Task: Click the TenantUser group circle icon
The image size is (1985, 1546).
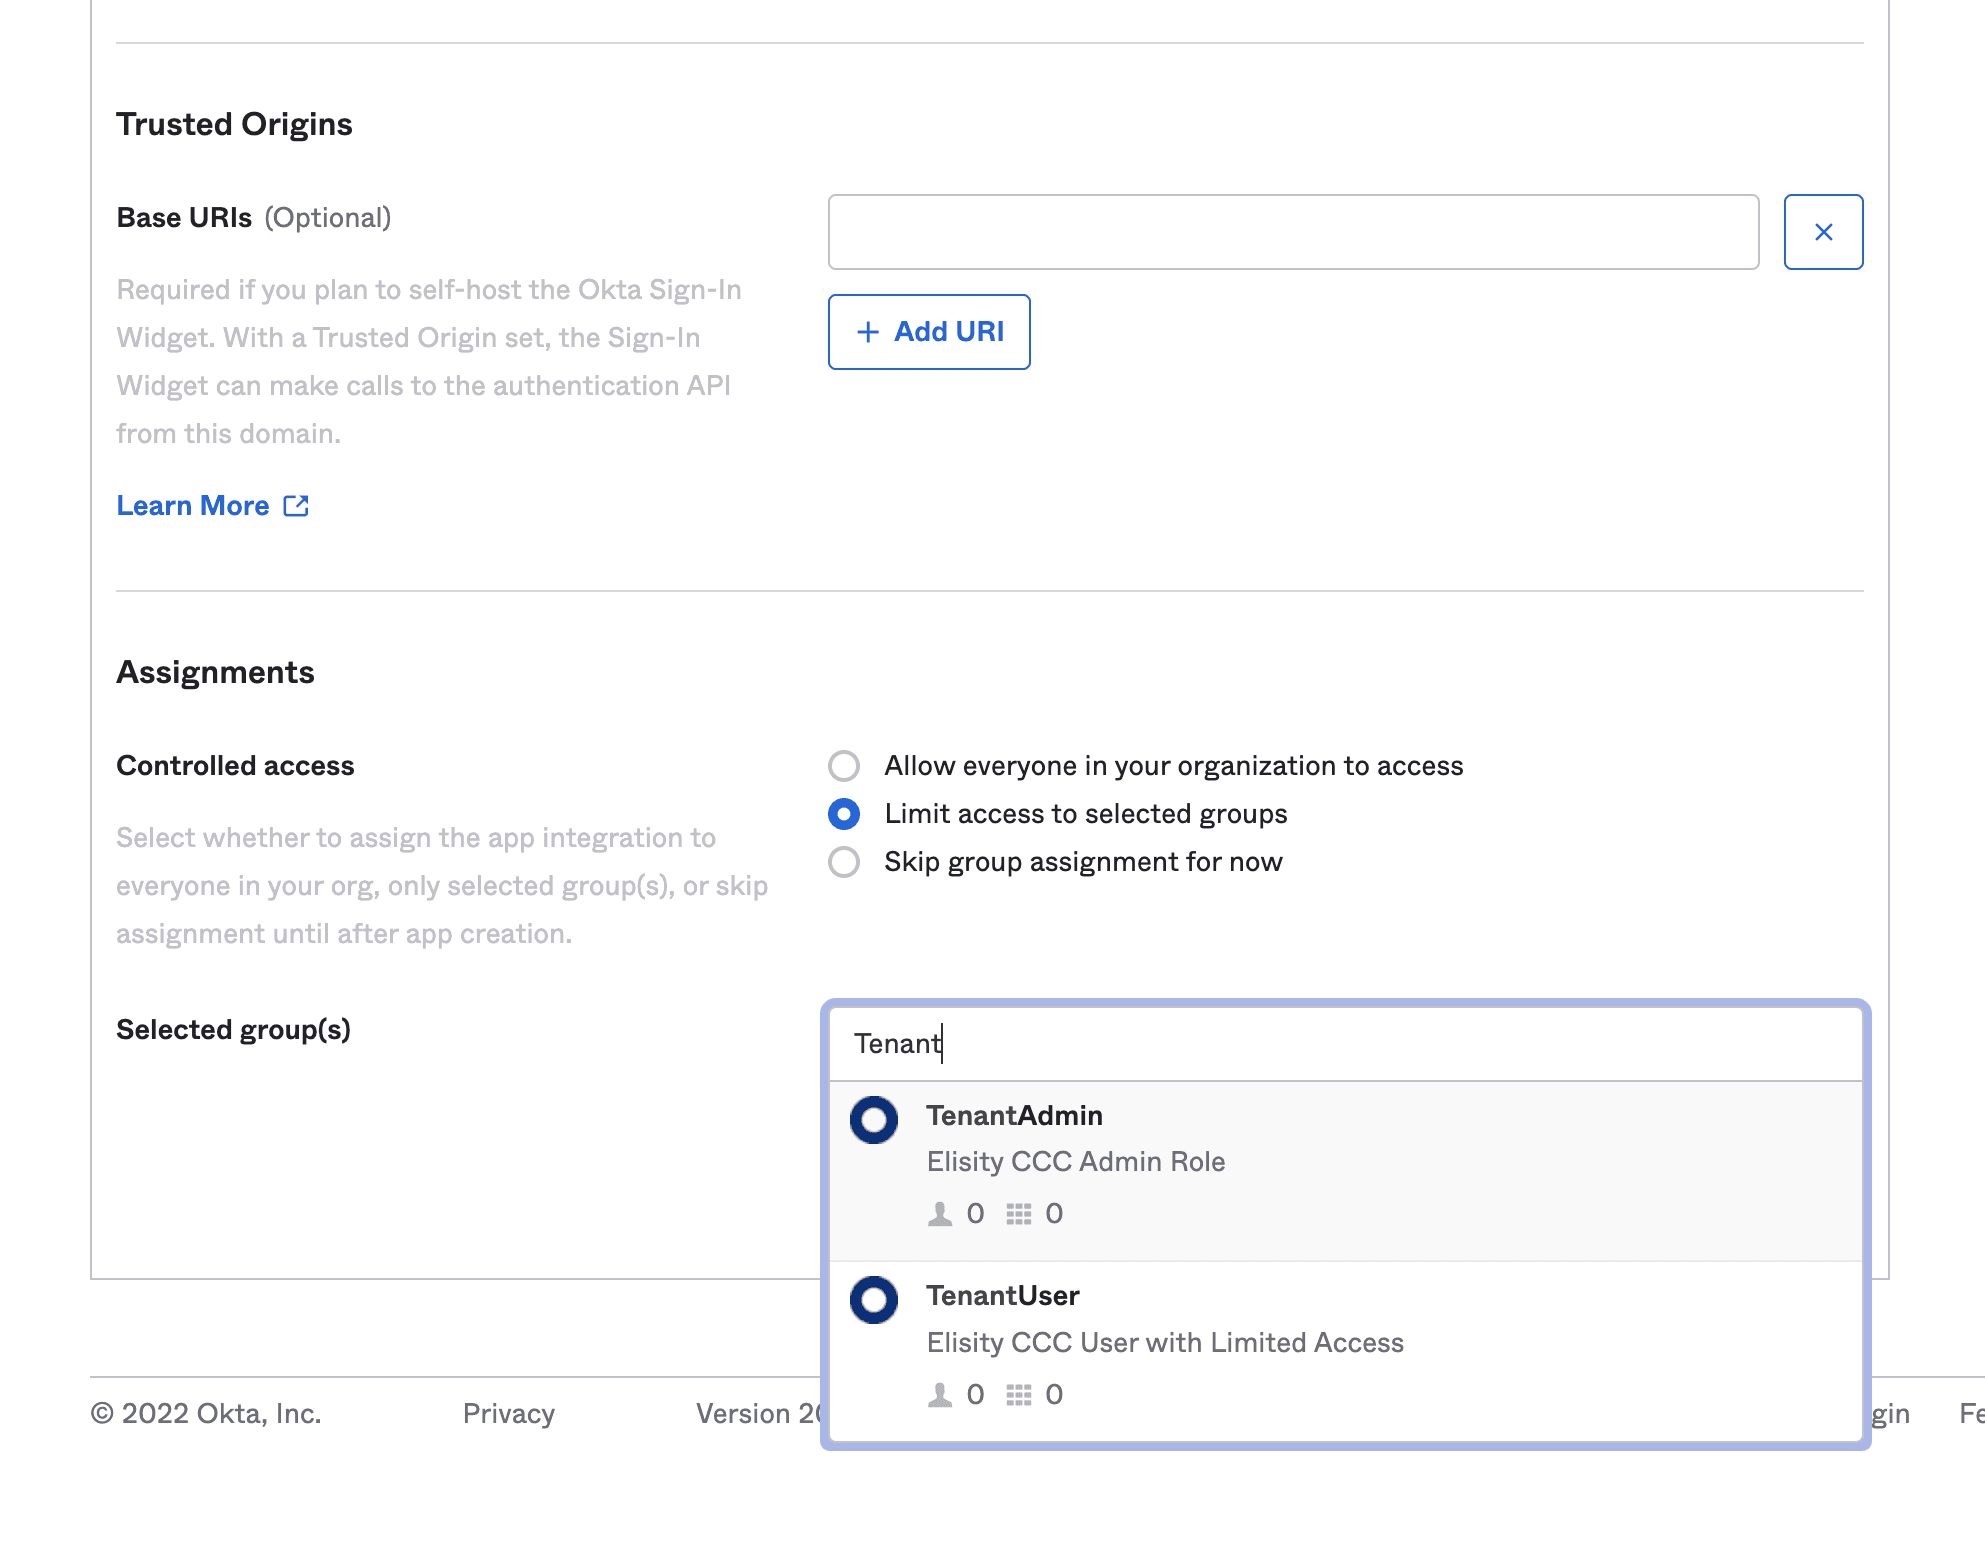Action: point(874,1300)
